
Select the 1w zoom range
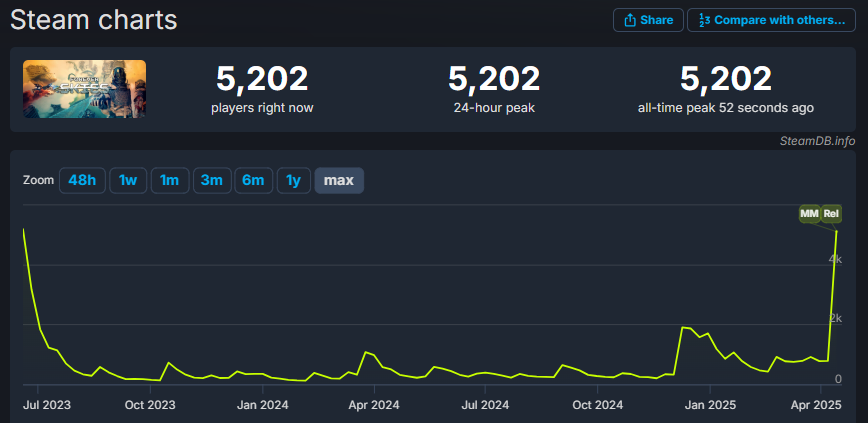click(128, 180)
